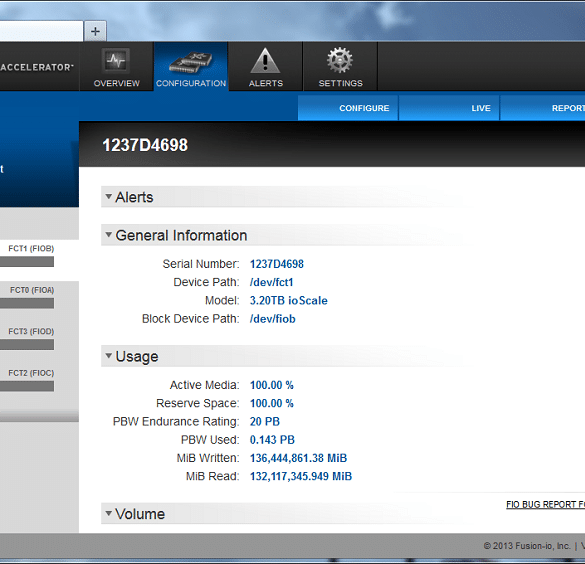Click the FCT1 (FIOB) usage bar
The width and height of the screenshot is (585, 564).
(x=27, y=262)
